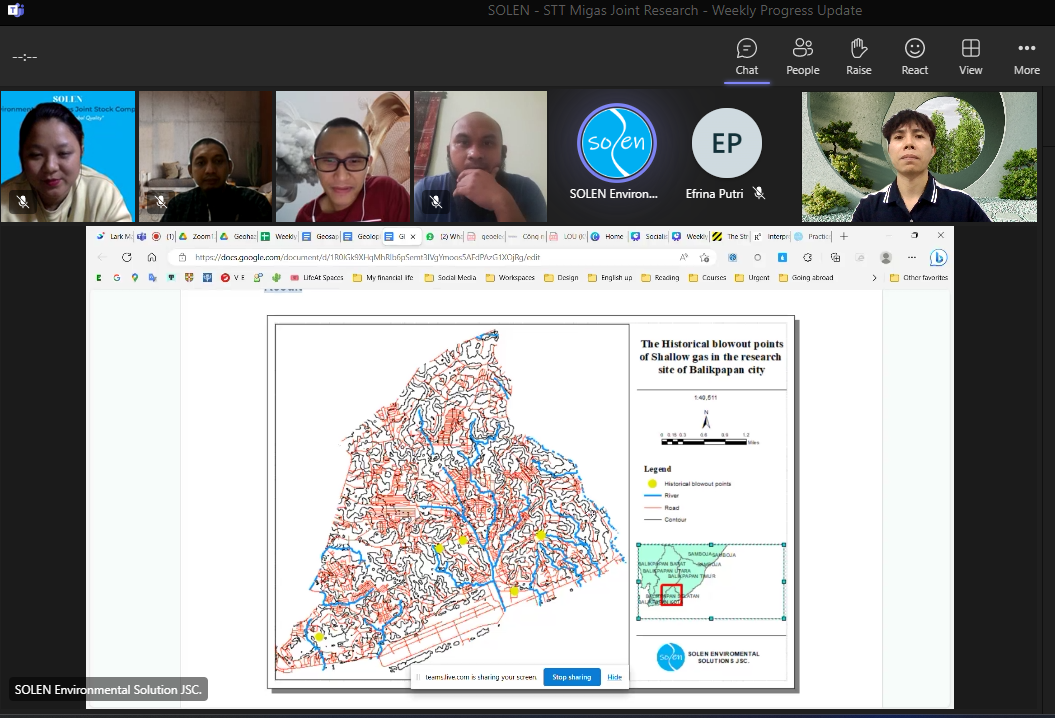Open the Other favorites folder
Image resolution: width=1055 pixels, height=718 pixels.
coord(919,278)
